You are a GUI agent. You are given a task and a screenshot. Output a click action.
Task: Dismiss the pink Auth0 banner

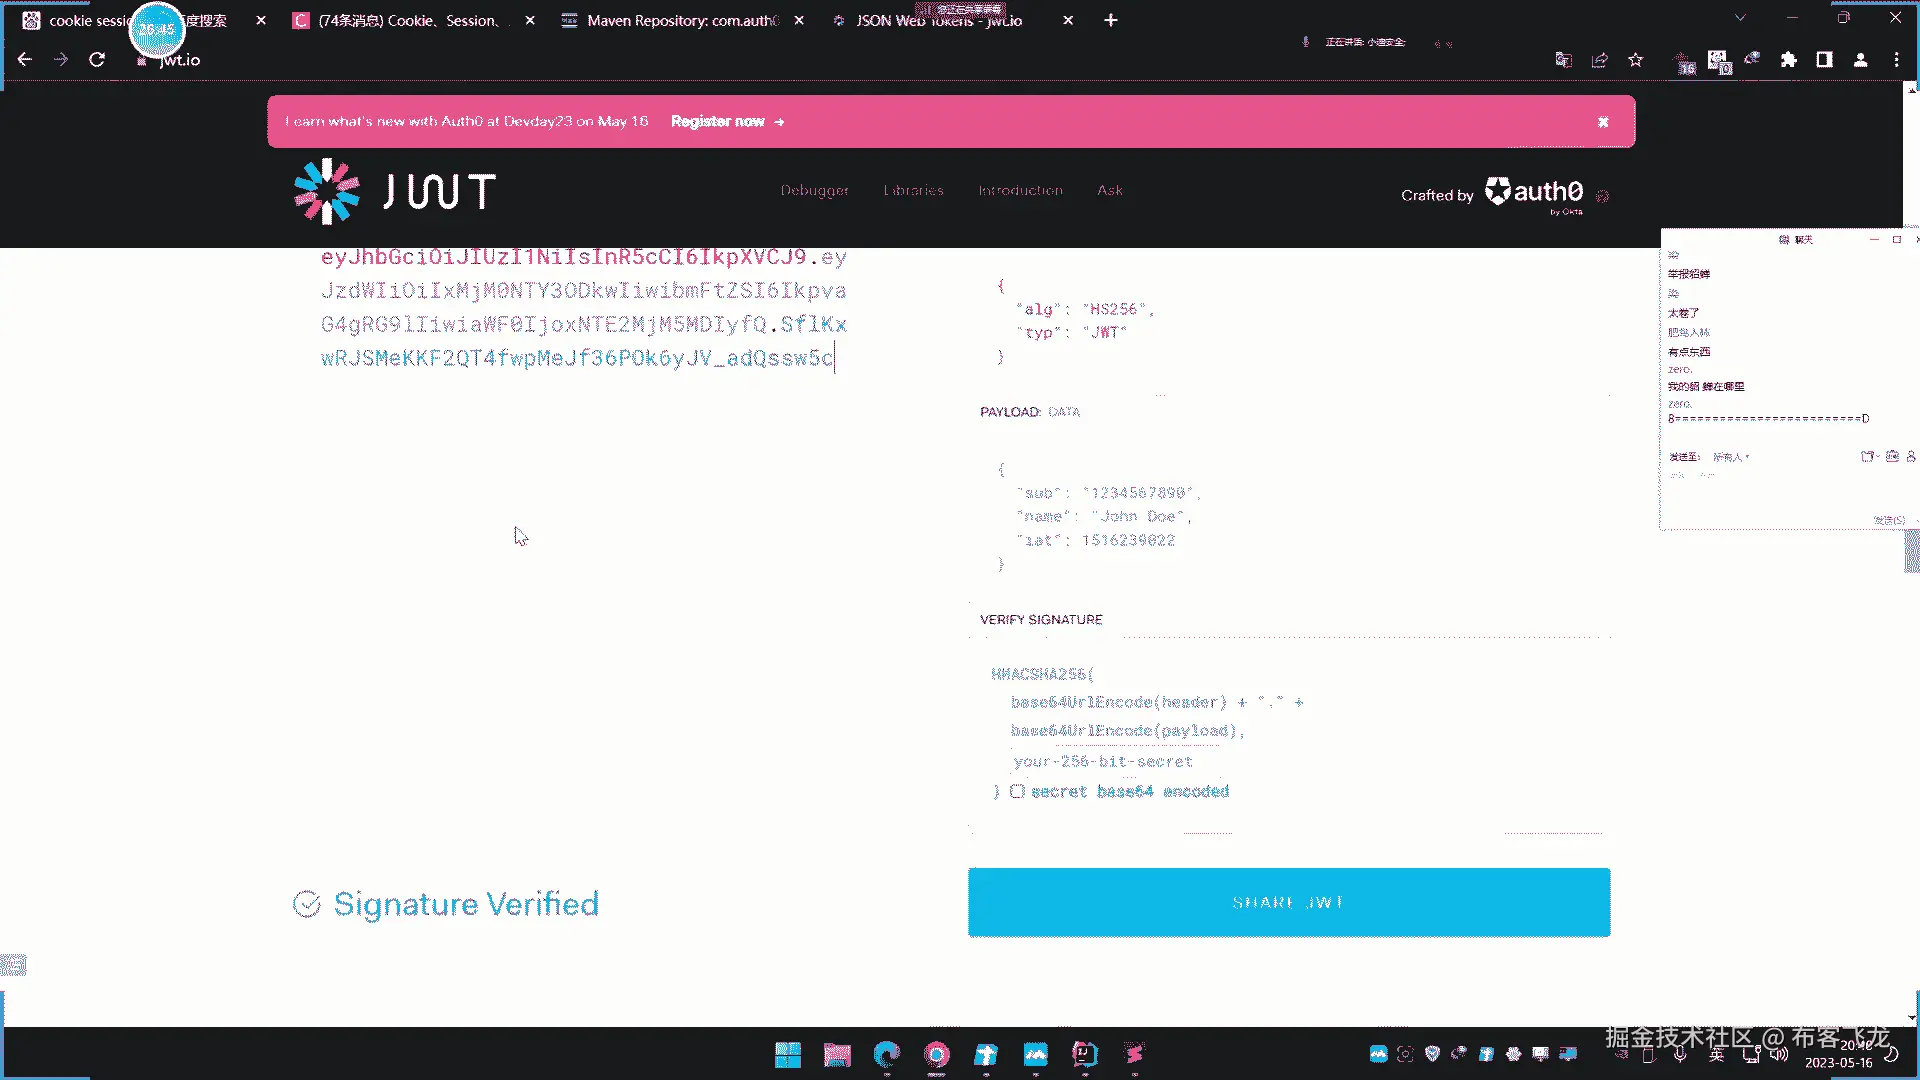point(1603,122)
